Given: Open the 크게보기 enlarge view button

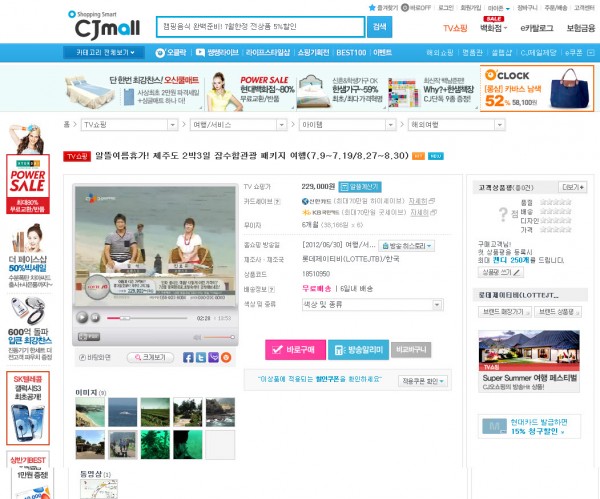Looking at the screenshot, I should (x=150, y=357).
